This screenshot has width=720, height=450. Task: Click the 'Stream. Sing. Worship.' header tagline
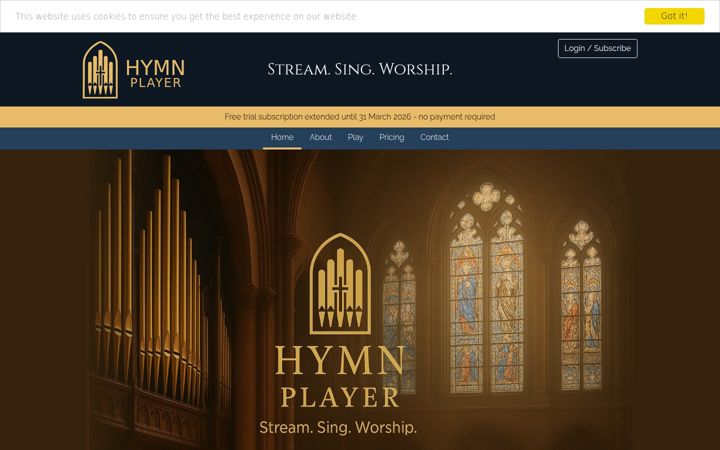point(360,69)
